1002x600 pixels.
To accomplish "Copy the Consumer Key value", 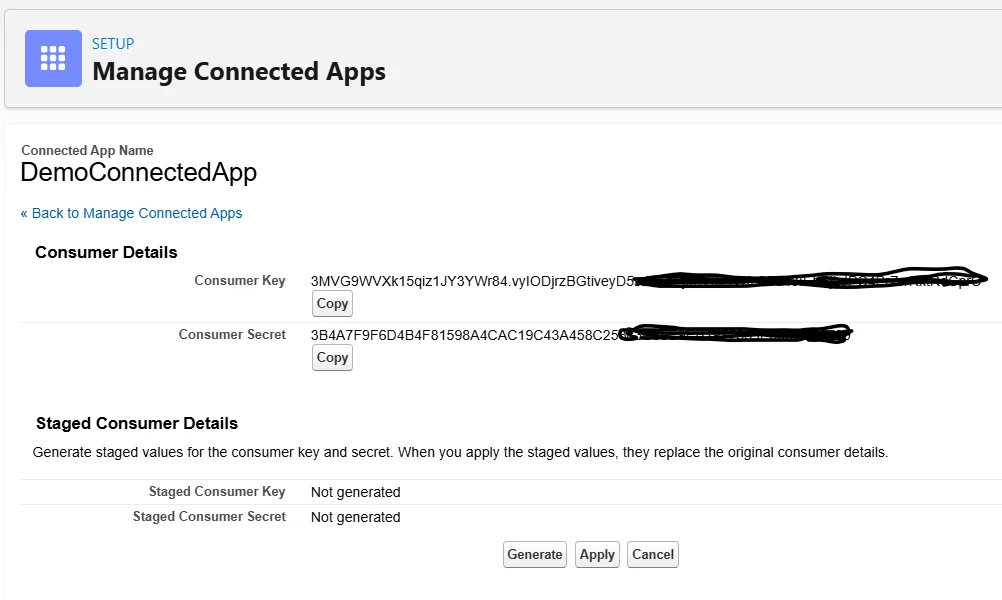I will [332, 304].
